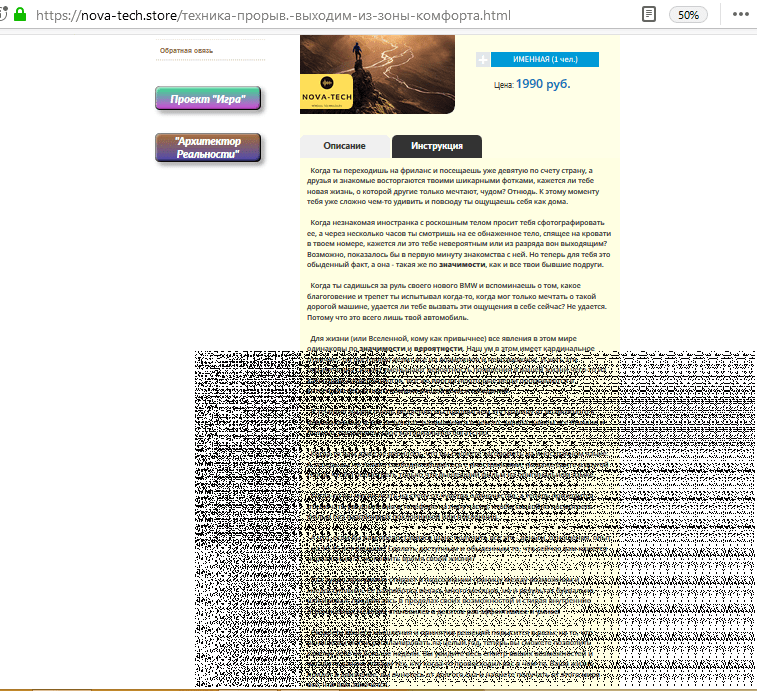Open the three-dot page actions menu
The image size is (757, 691).
(739, 15)
